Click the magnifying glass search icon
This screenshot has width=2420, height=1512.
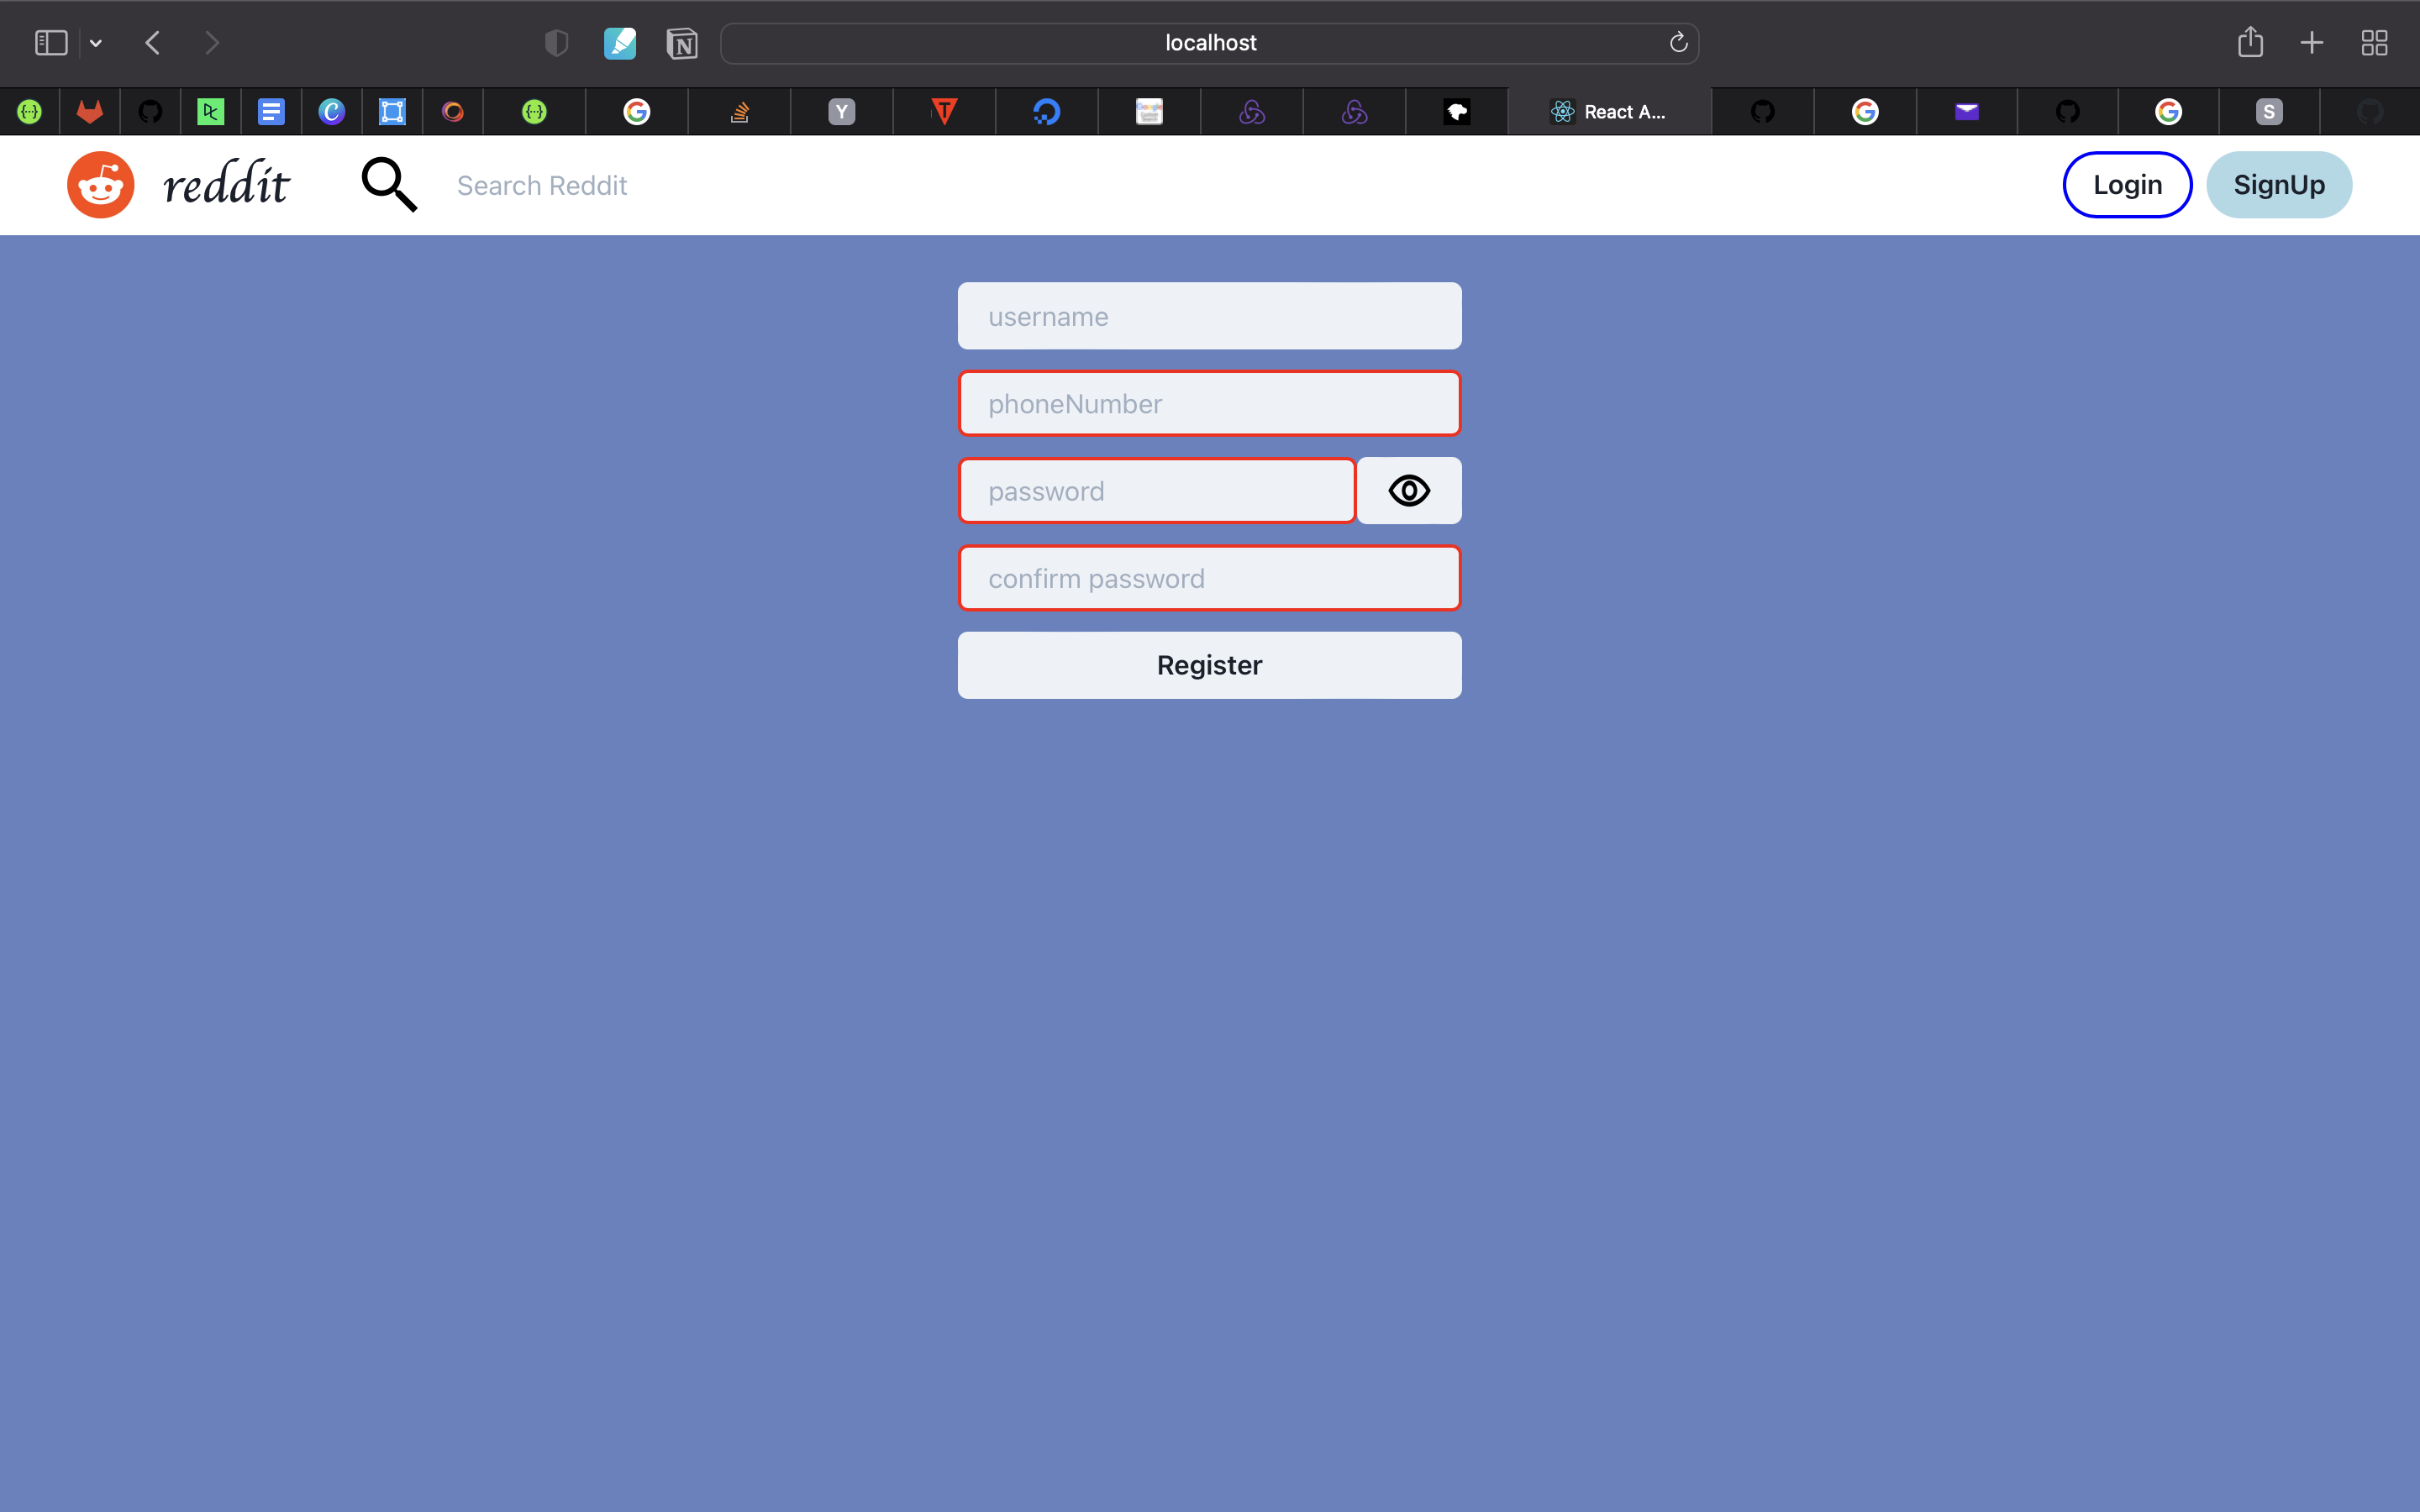pyautogui.click(x=388, y=185)
